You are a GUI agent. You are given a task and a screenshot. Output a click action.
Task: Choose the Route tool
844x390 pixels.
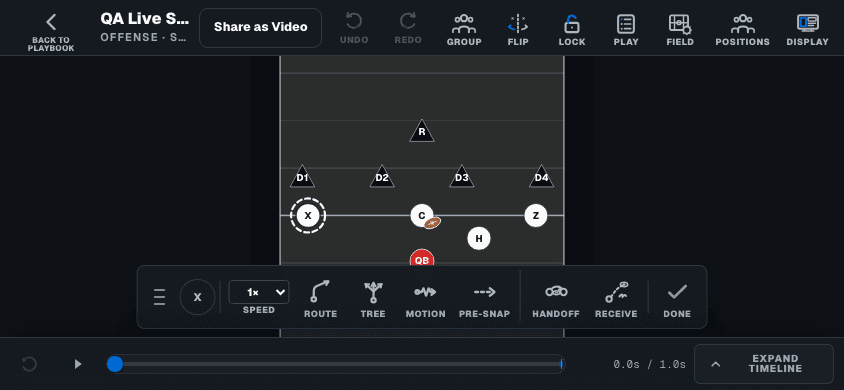click(320, 299)
